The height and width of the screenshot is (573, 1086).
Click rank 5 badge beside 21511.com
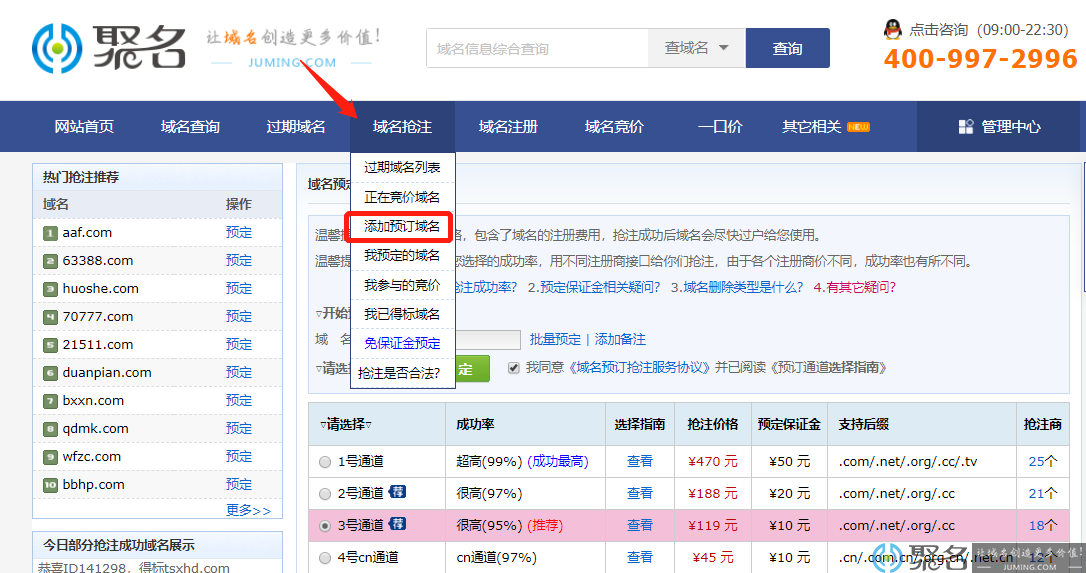click(x=50, y=345)
